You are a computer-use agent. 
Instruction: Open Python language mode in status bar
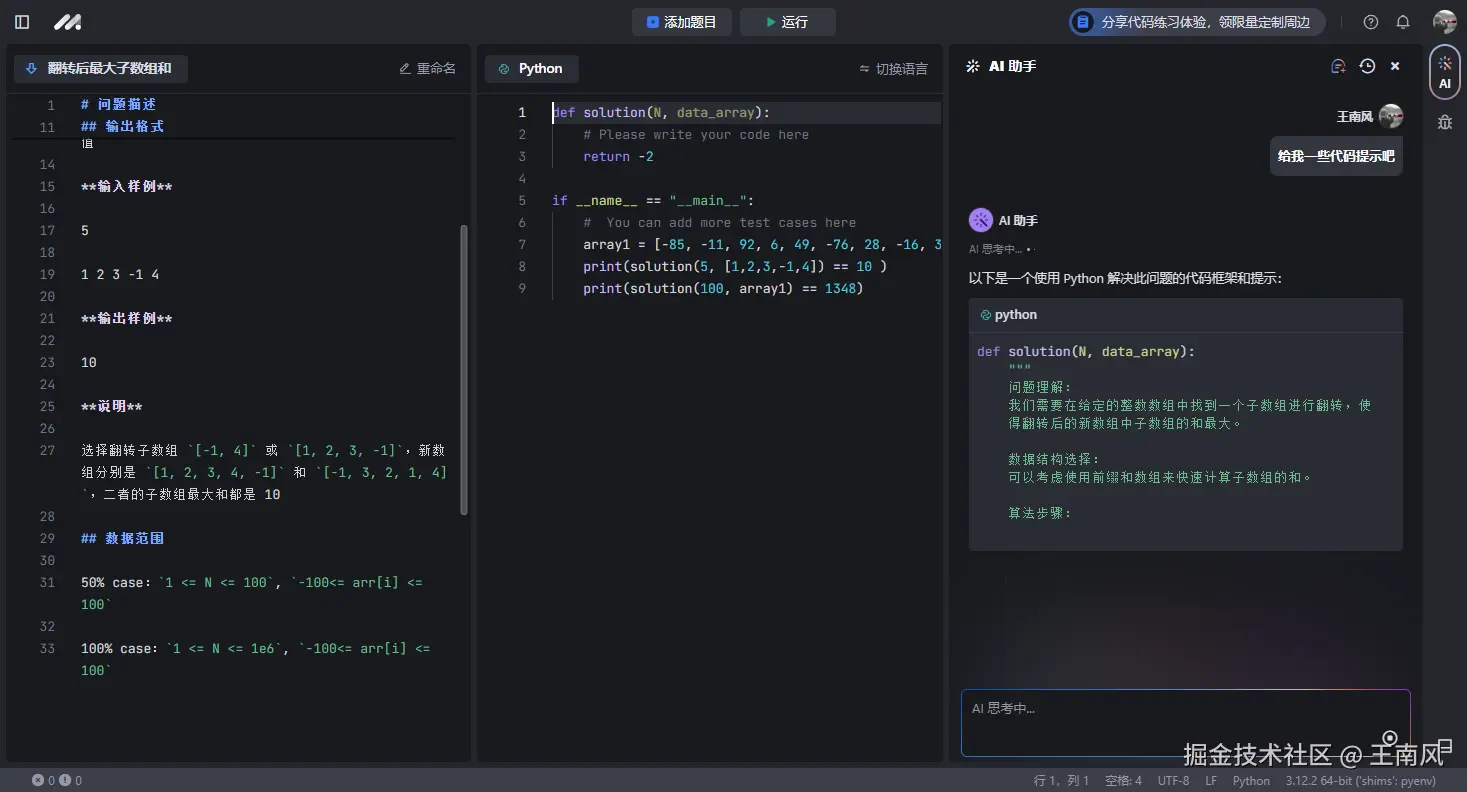(1250, 781)
